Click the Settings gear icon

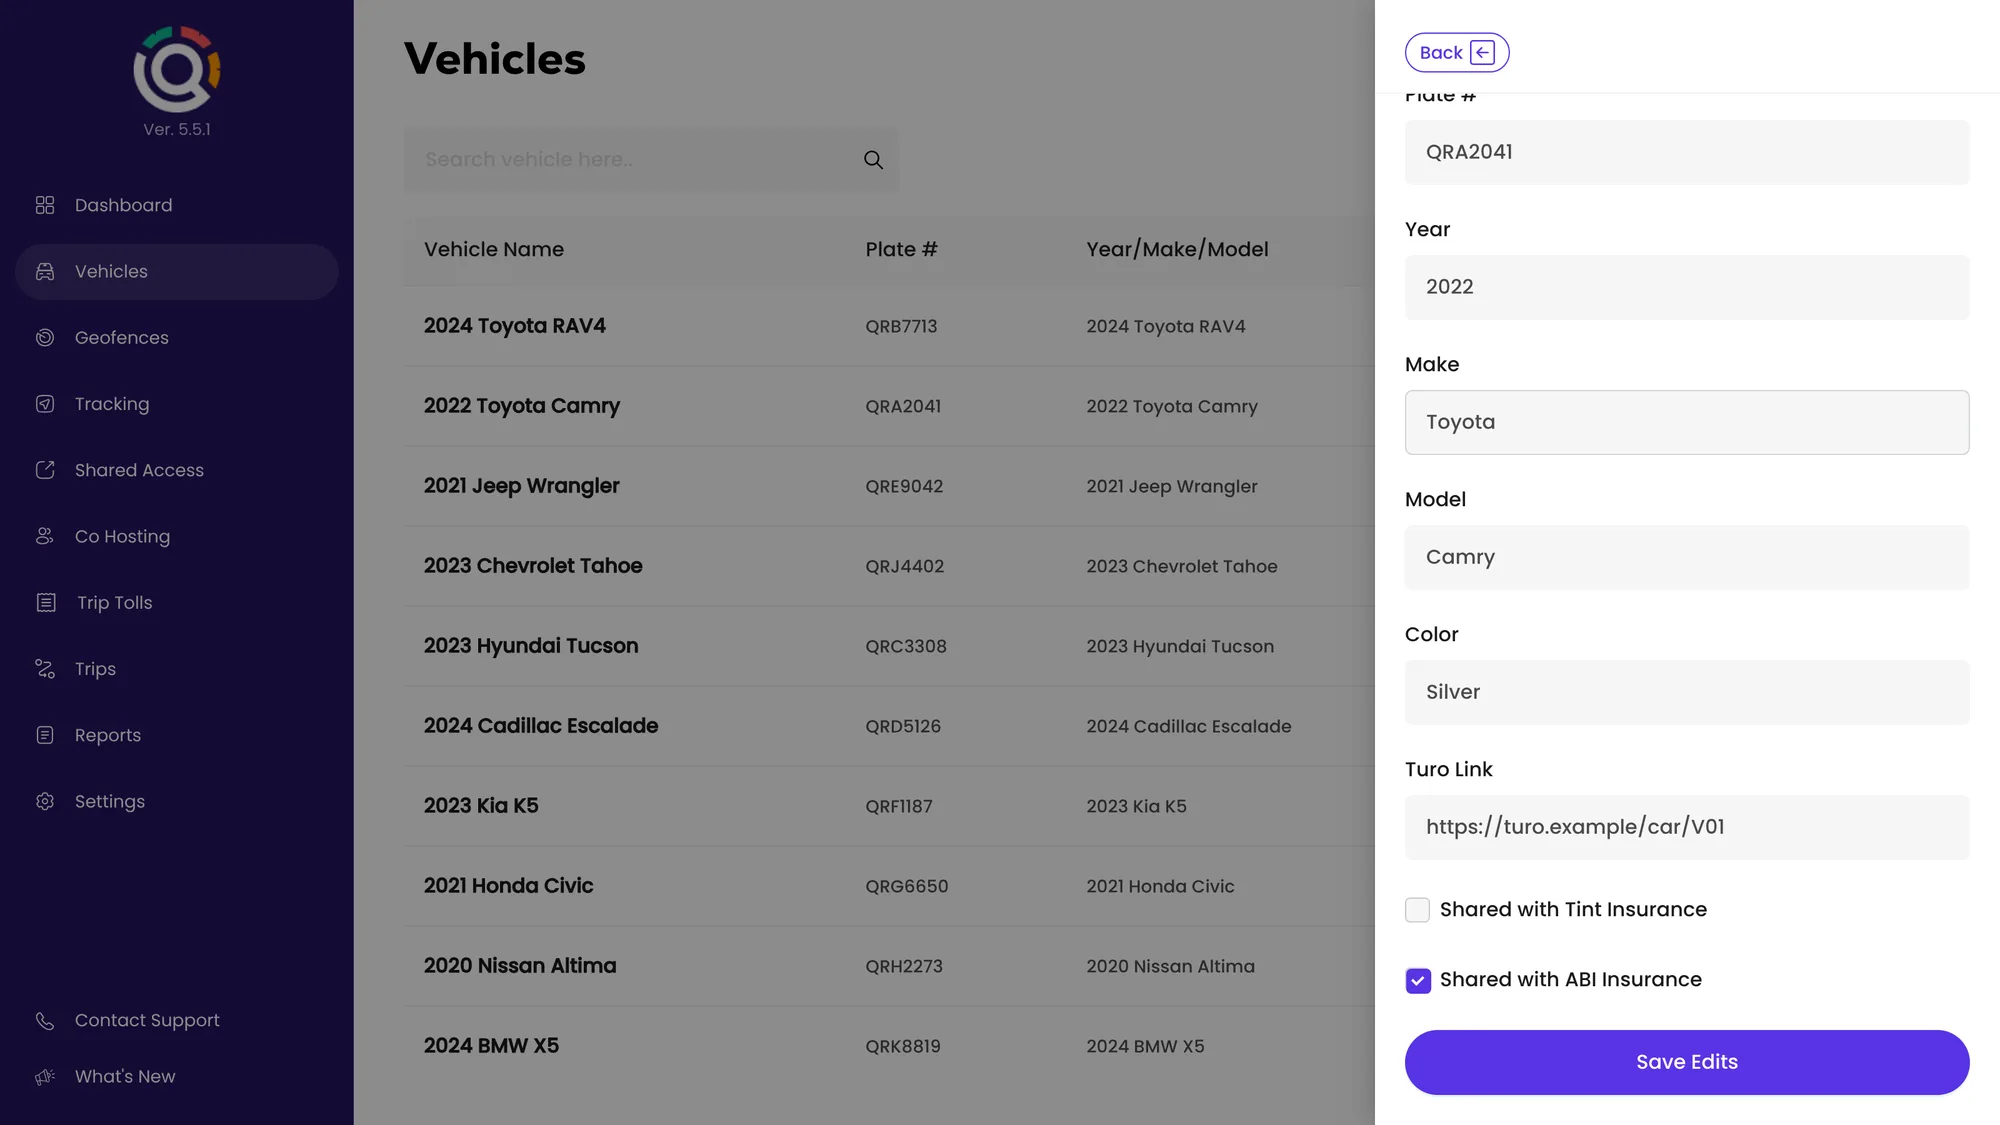[x=45, y=801]
